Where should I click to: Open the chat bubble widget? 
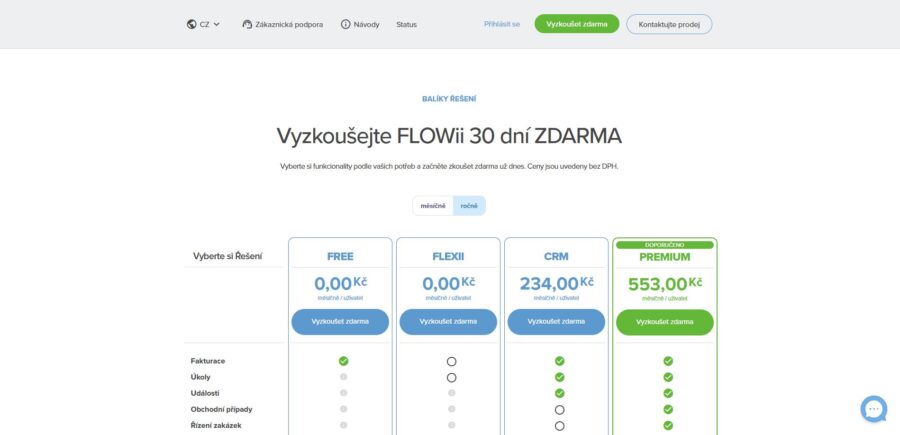[x=874, y=409]
